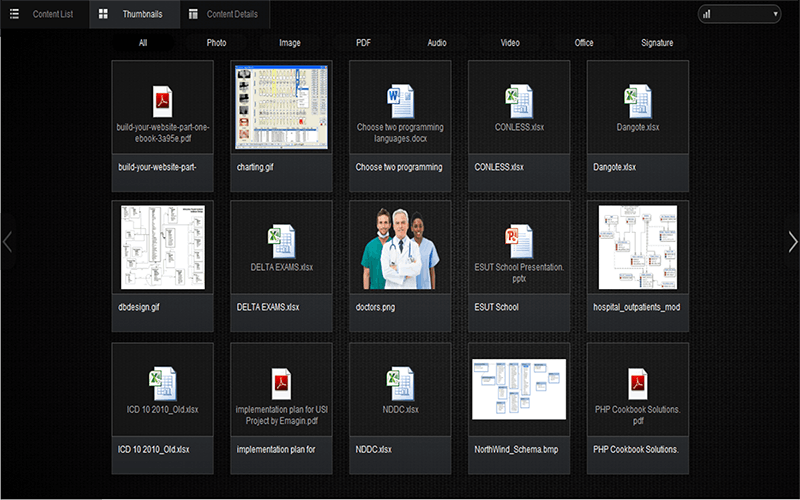Viewport: 800px width, 500px height.
Task: Filter files by PDF type
Action: point(363,43)
